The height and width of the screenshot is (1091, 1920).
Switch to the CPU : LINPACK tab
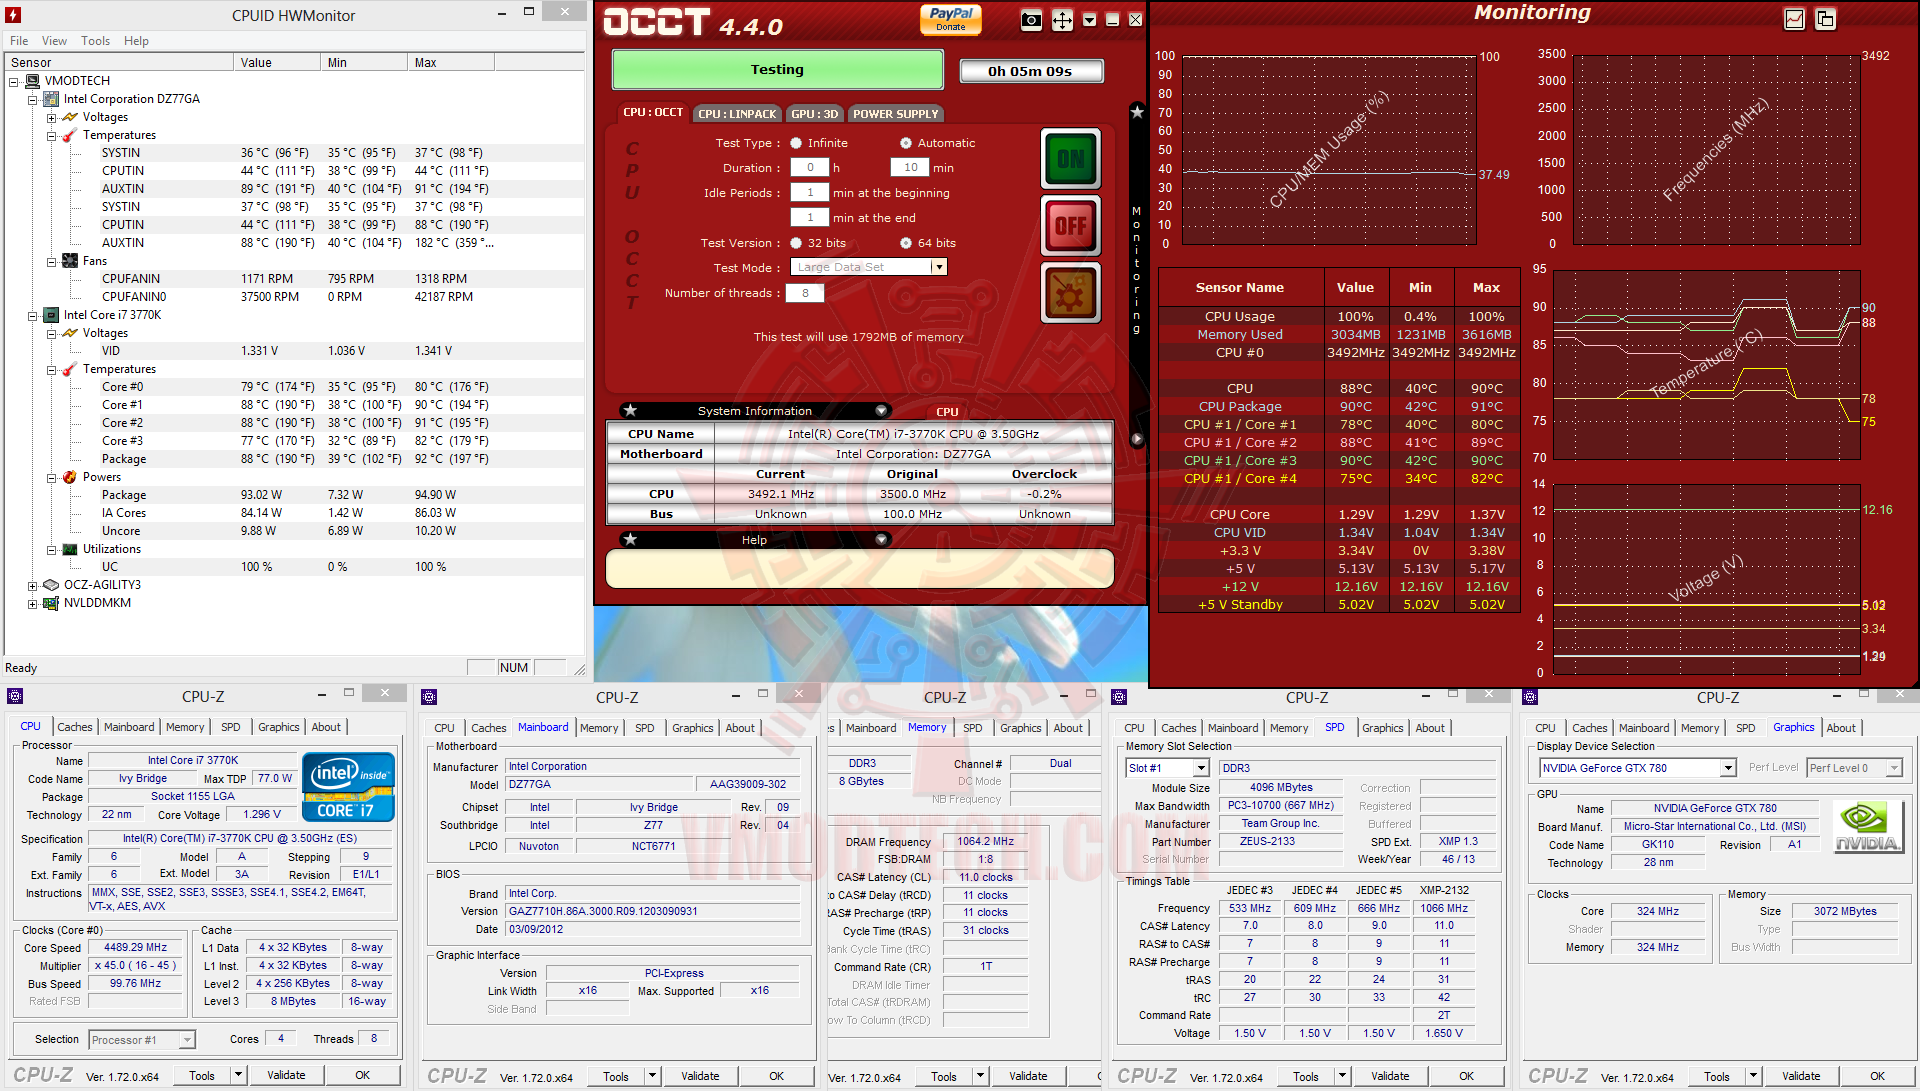(x=737, y=114)
